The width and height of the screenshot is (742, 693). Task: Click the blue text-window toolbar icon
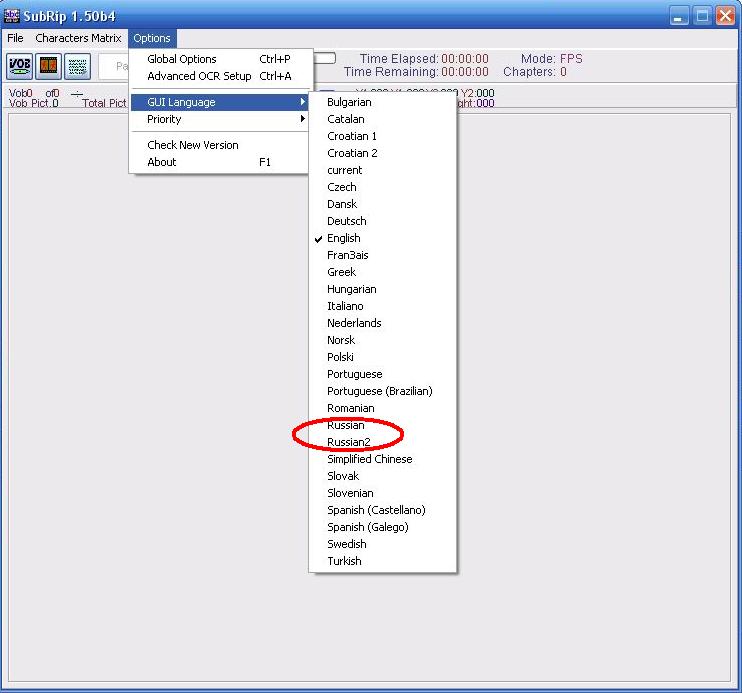coord(78,67)
